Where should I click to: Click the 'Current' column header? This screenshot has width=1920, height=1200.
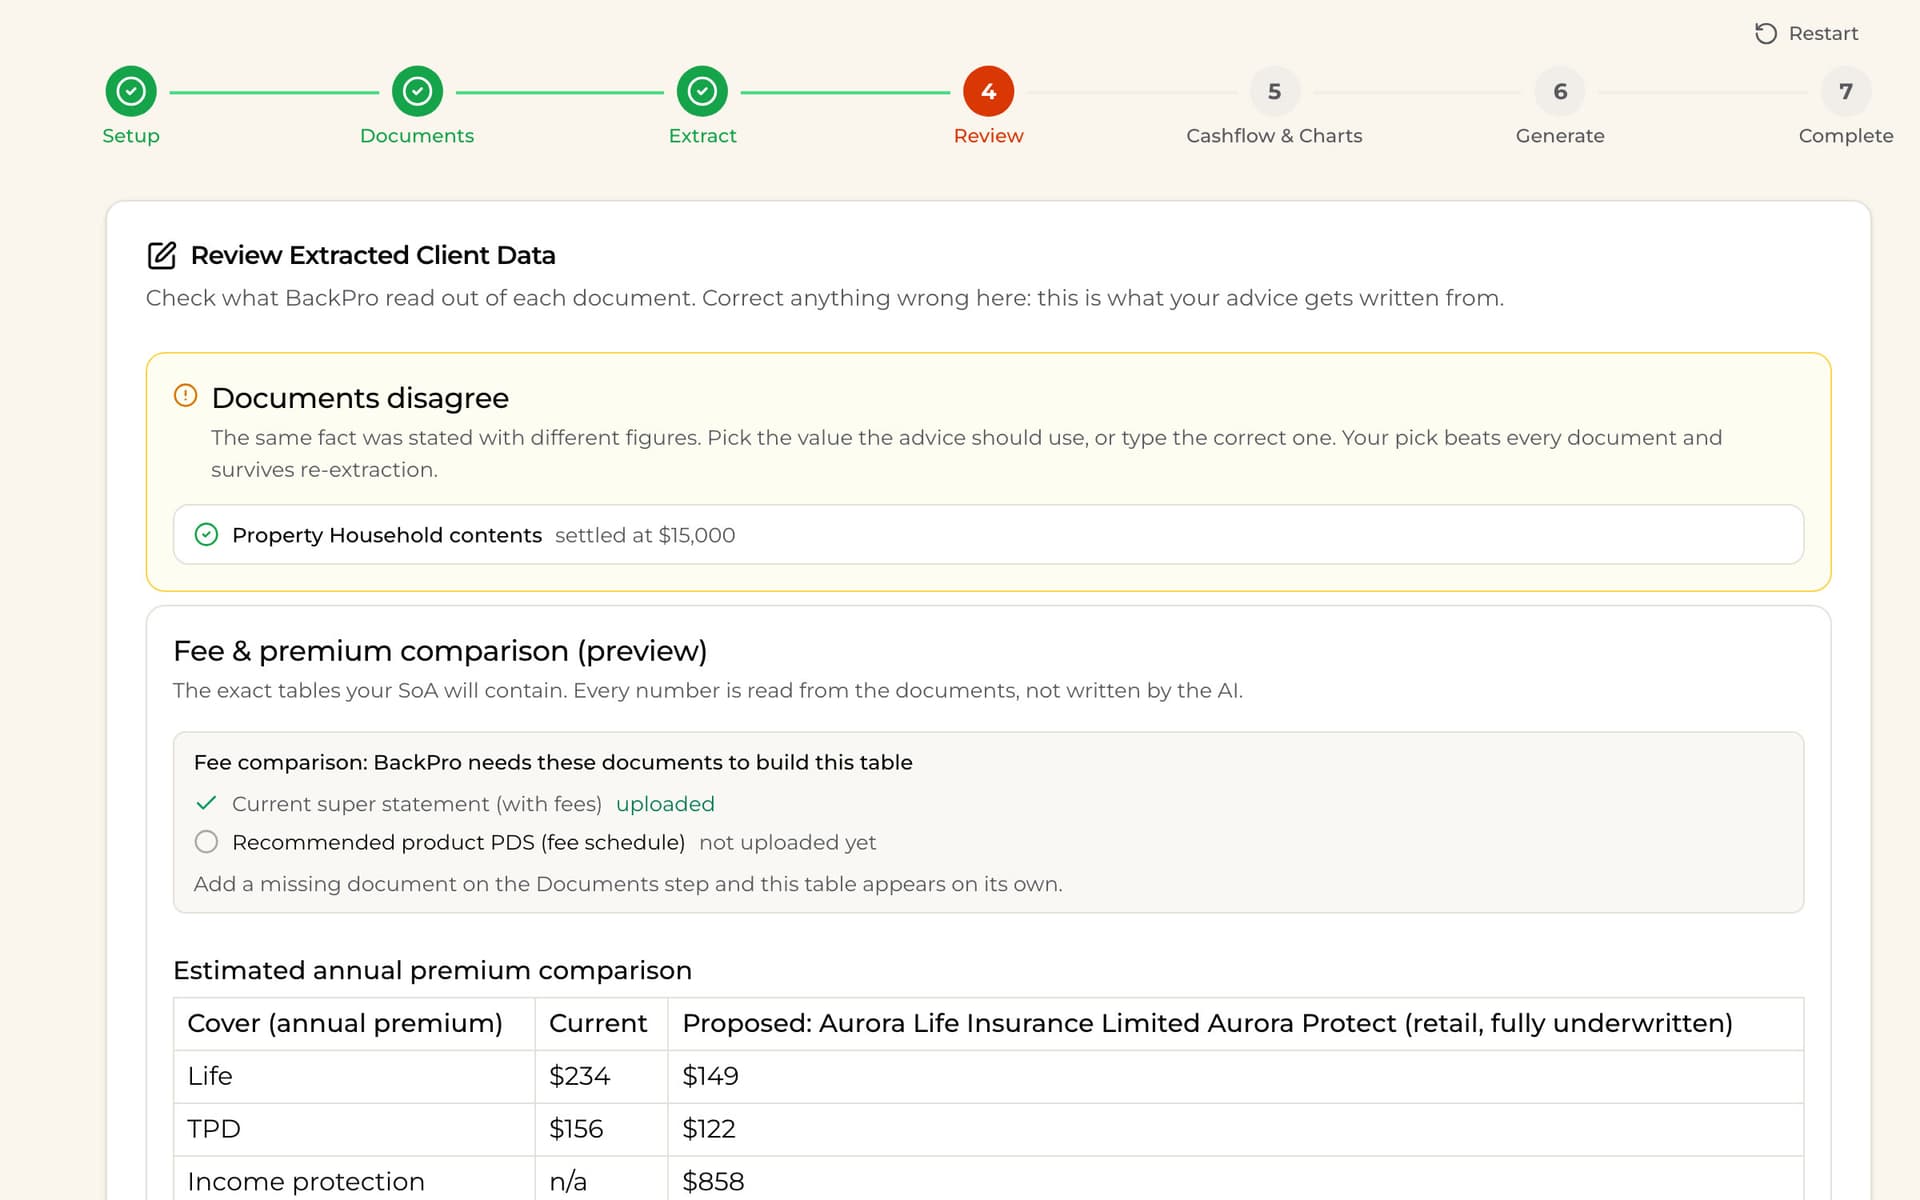pos(601,1023)
